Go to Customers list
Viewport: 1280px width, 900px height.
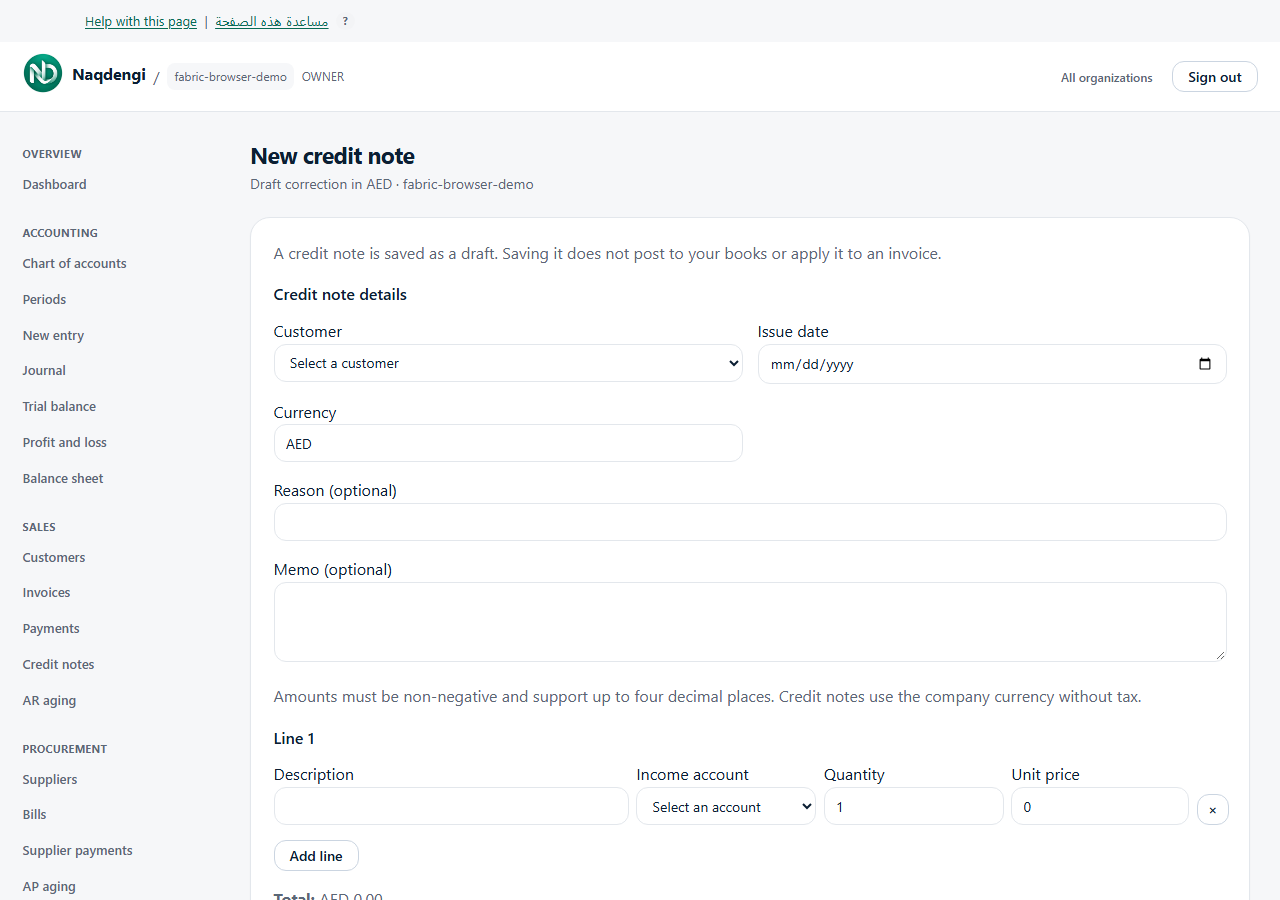54,558
